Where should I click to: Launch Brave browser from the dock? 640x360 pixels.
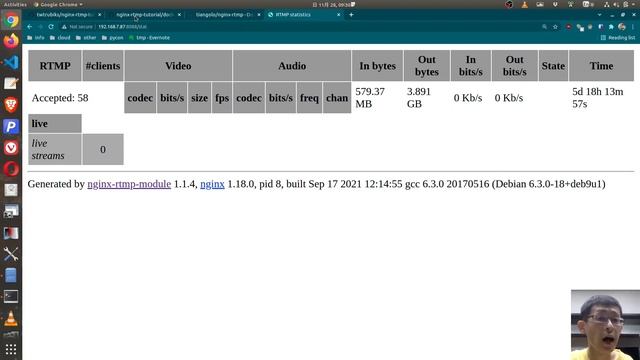tap(11, 104)
